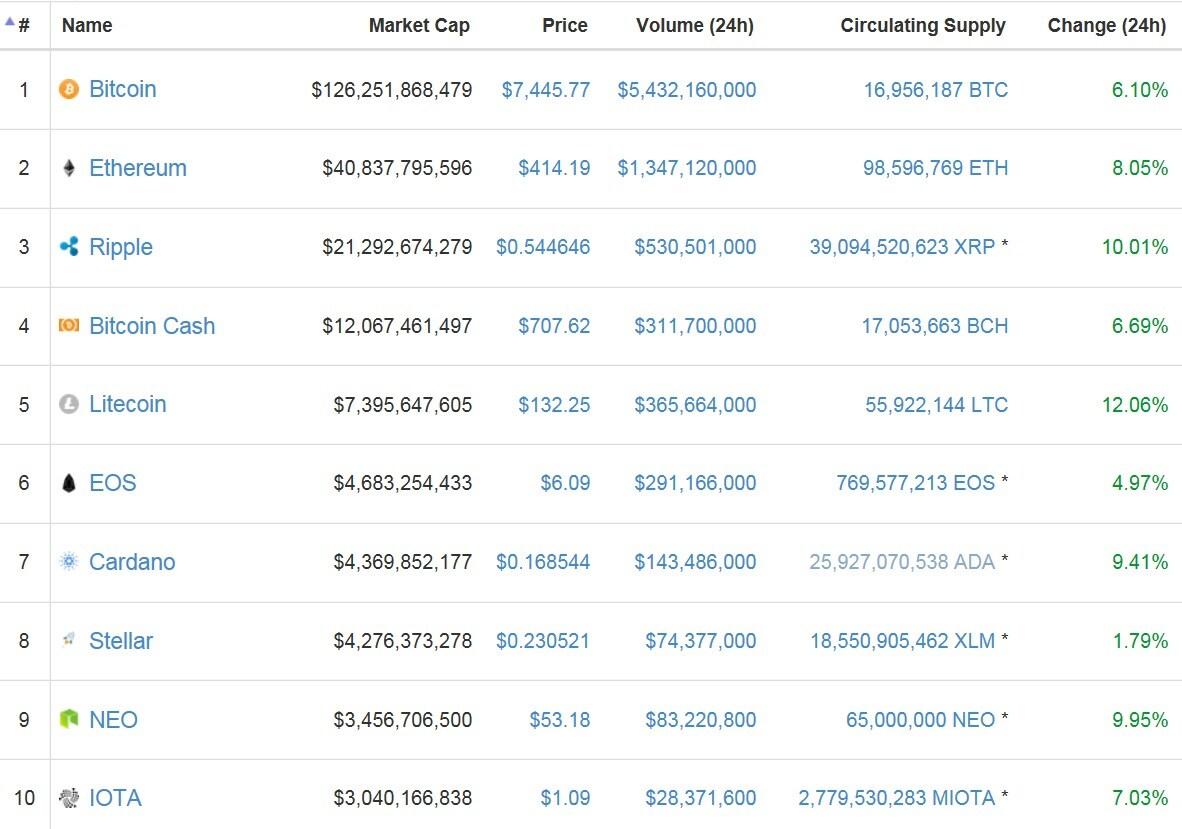Click the black EOS logo icon
Viewport: 1182px width, 829px height.
click(68, 483)
